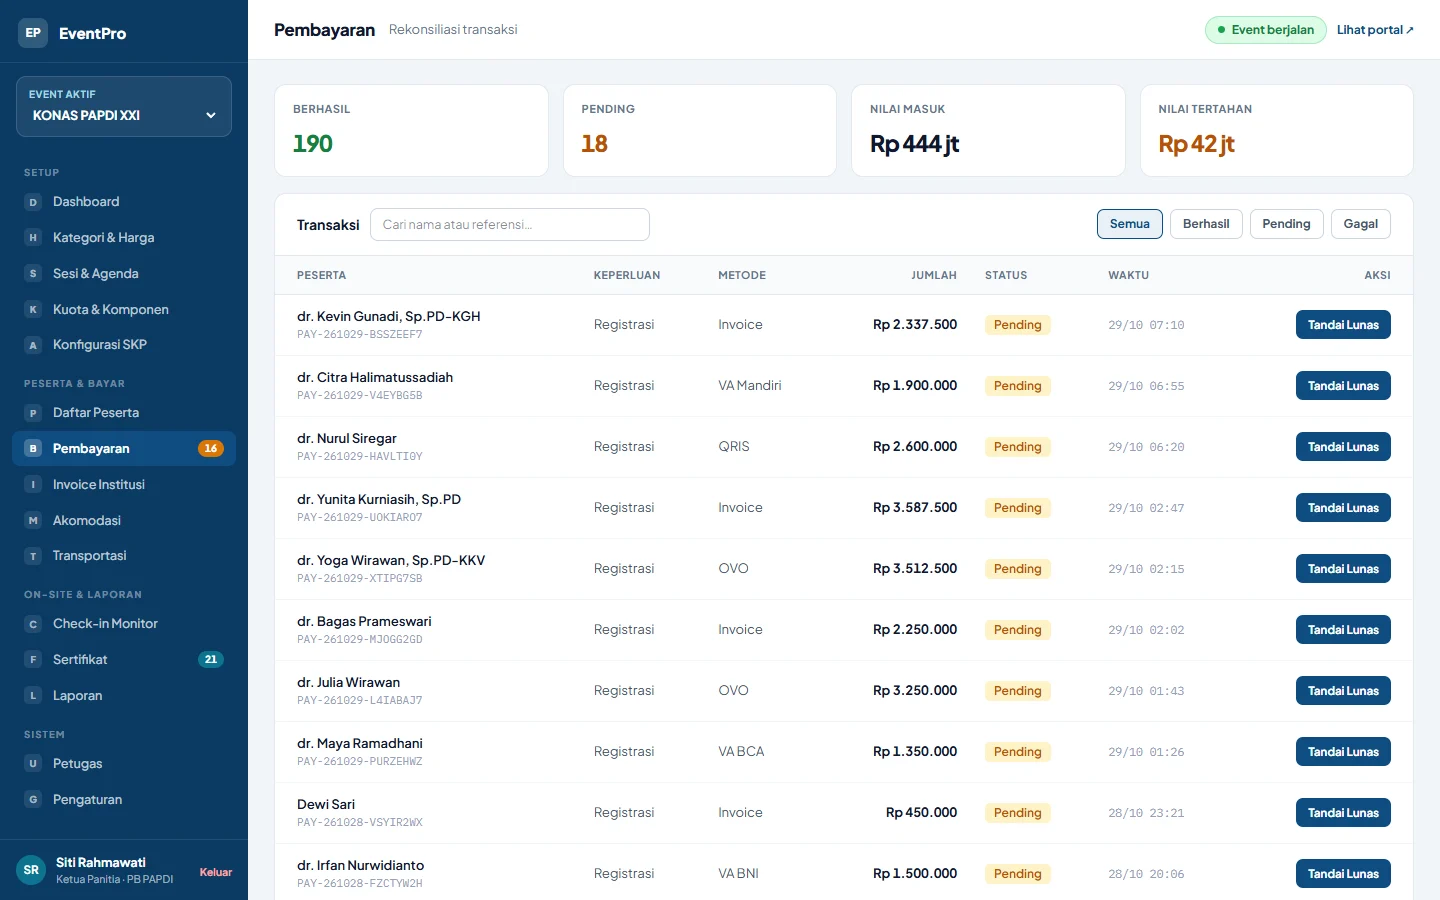Click the Invoice Institusi I icon

tap(33, 485)
